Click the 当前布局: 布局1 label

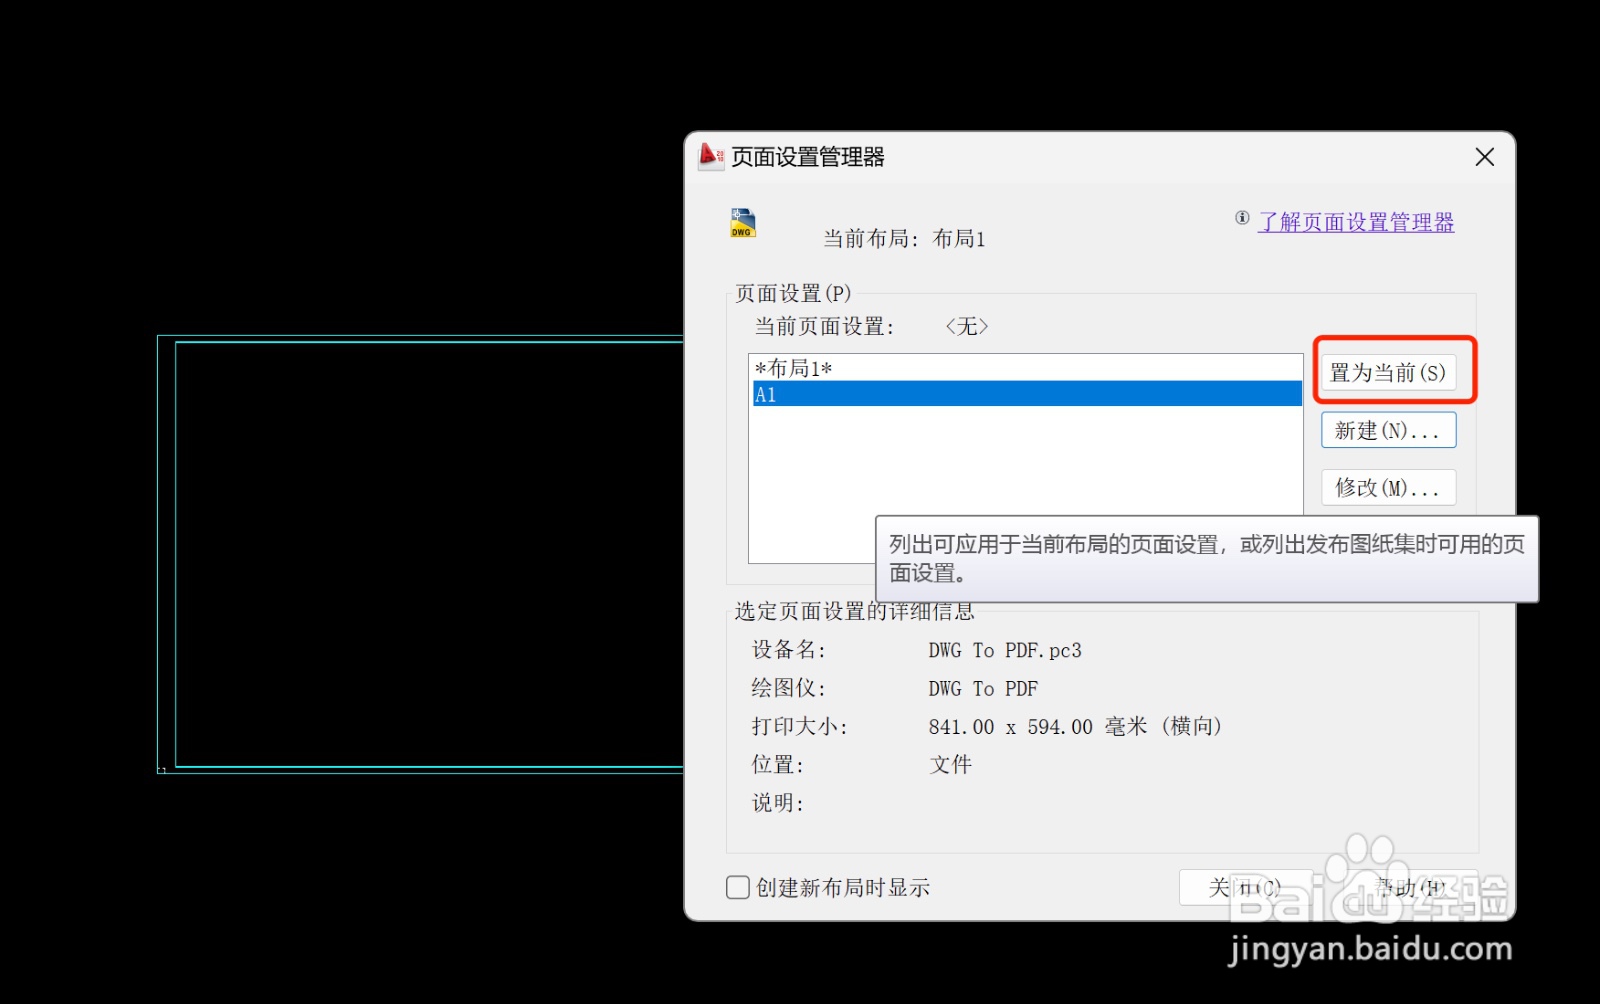tap(904, 239)
